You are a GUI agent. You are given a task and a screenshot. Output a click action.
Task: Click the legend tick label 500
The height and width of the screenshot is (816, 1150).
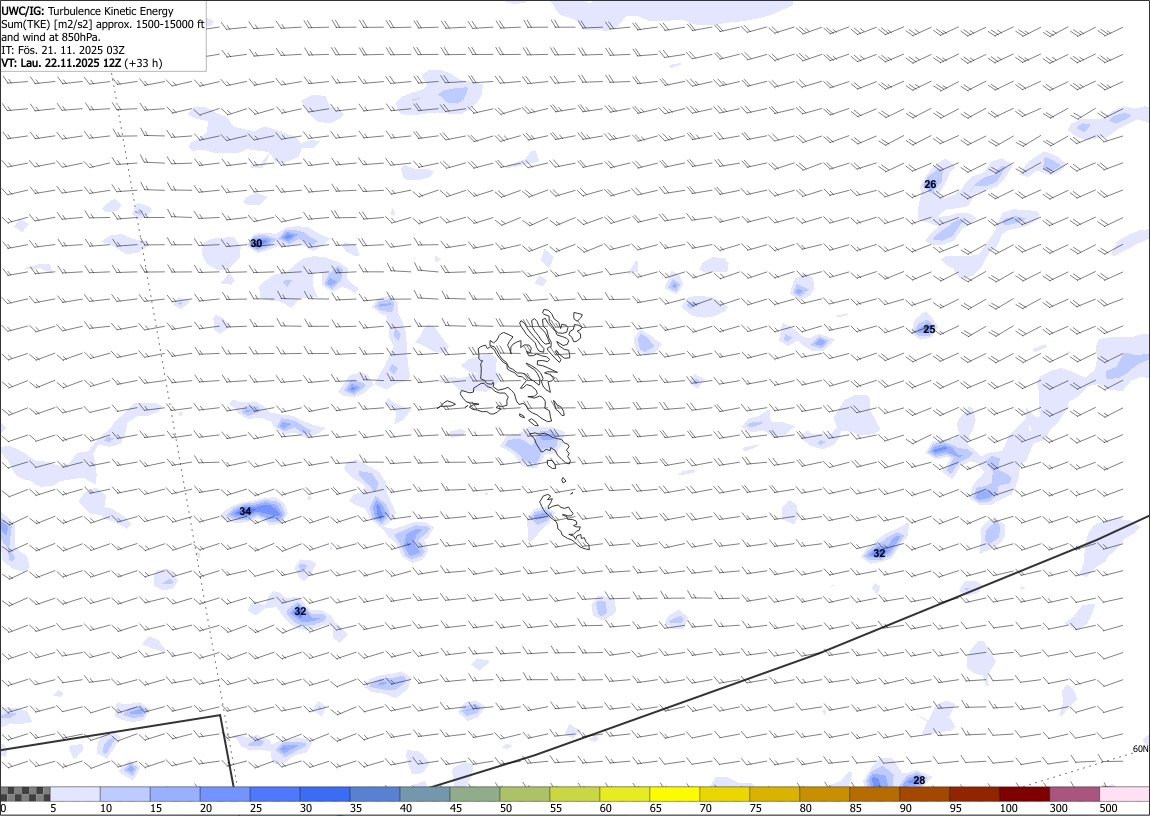point(1109,808)
